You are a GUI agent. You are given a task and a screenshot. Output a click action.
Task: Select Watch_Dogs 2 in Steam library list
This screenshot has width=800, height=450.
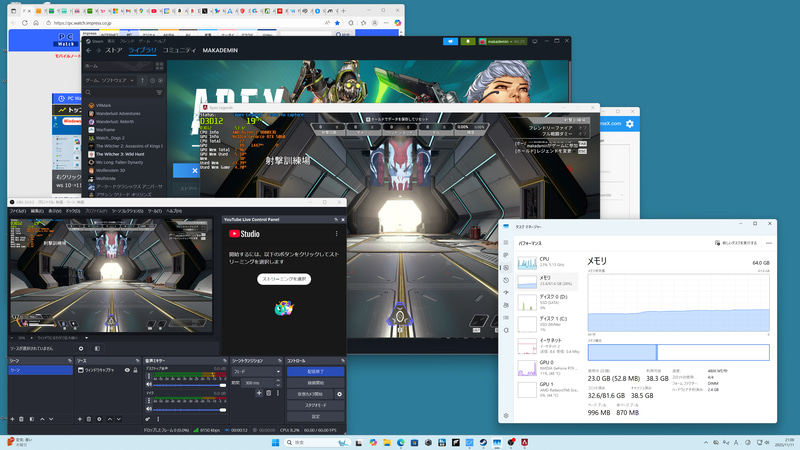[x=110, y=138]
